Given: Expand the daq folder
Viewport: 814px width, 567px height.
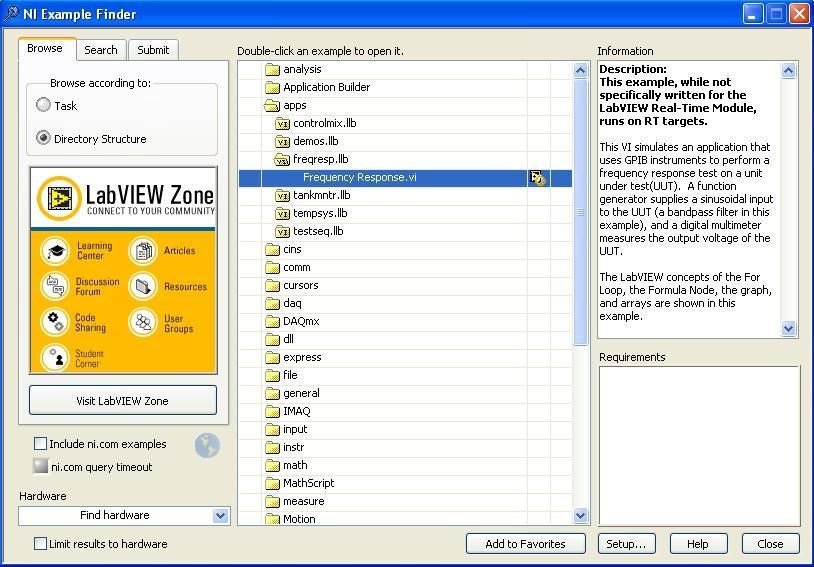Looking at the screenshot, I should click(x=273, y=303).
